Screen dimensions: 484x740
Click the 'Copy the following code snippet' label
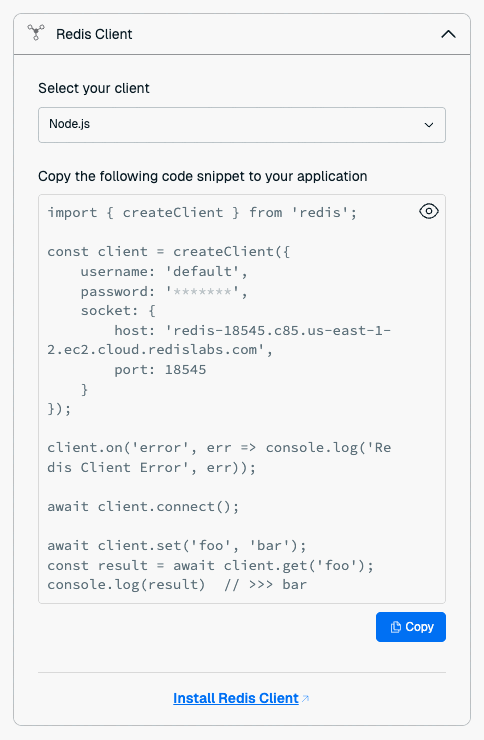[x=203, y=176]
